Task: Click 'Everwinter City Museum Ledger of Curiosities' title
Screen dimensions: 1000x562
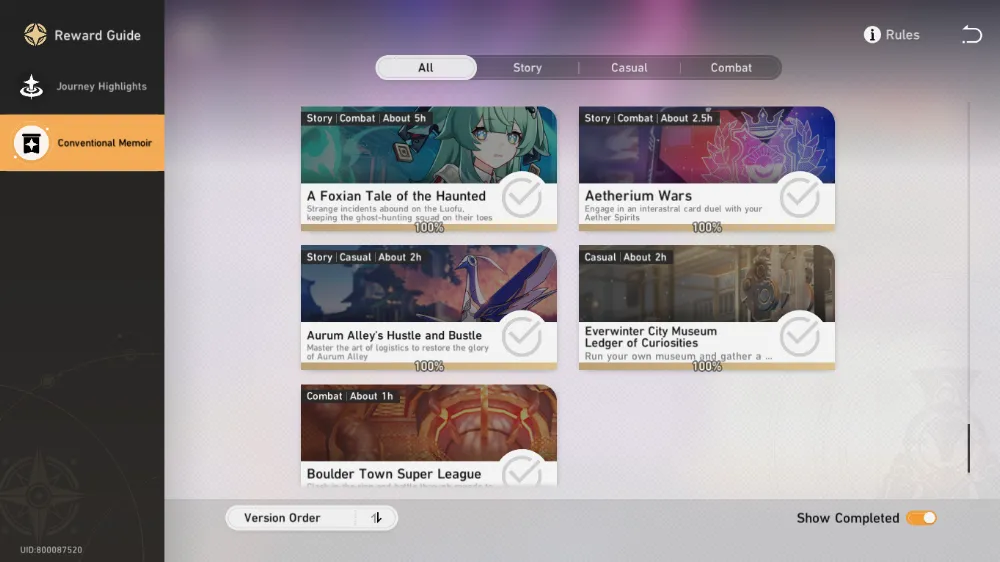Action: (x=651, y=337)
